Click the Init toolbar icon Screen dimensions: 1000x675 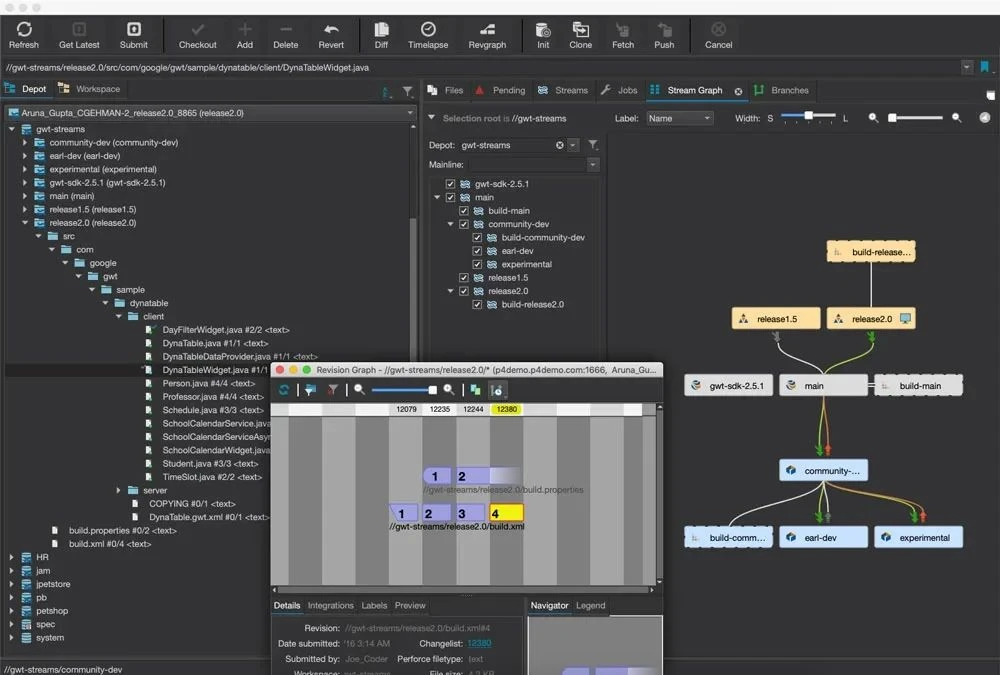pyautogui.click(x=543, y=35)
